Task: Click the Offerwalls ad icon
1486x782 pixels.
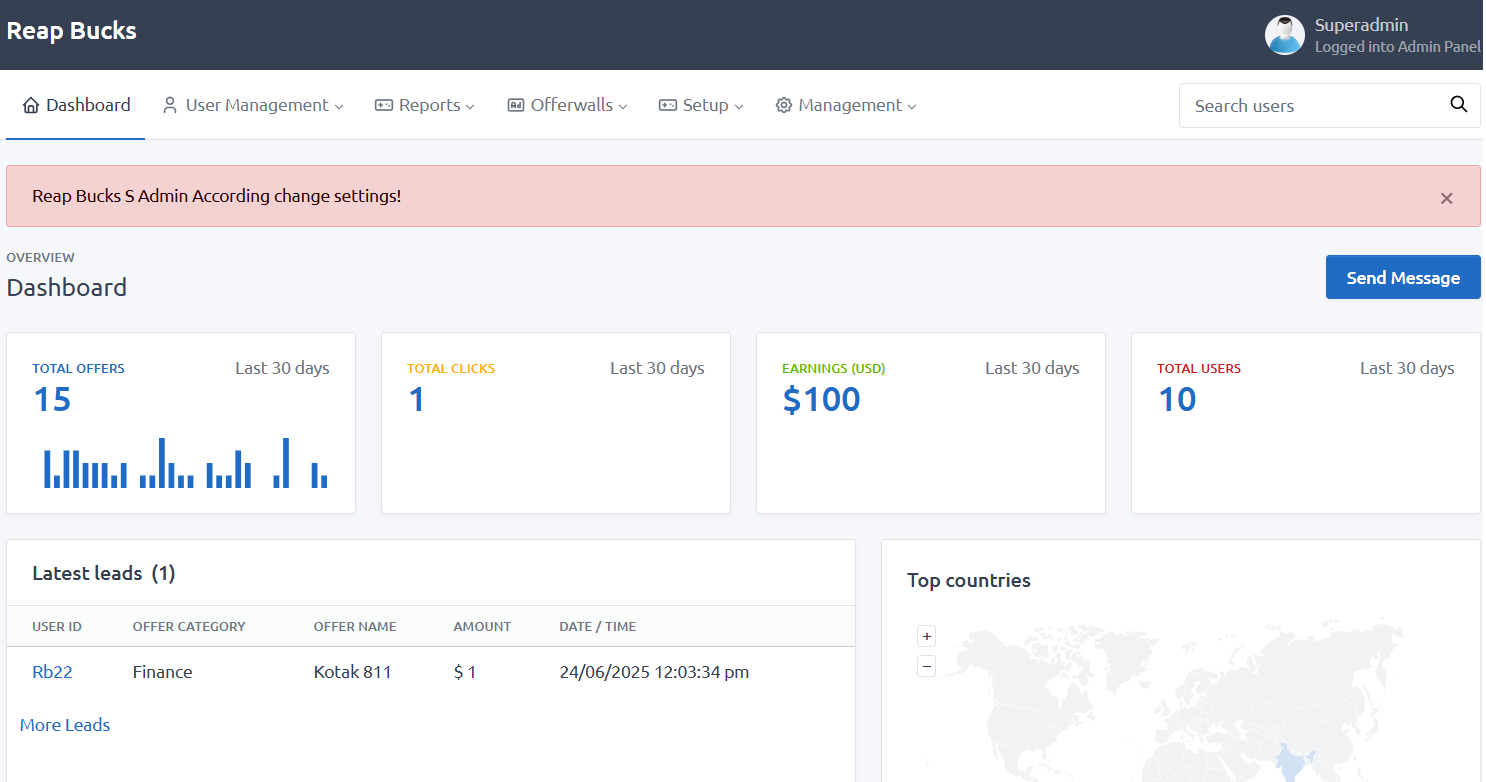Action: click(516, 105)
